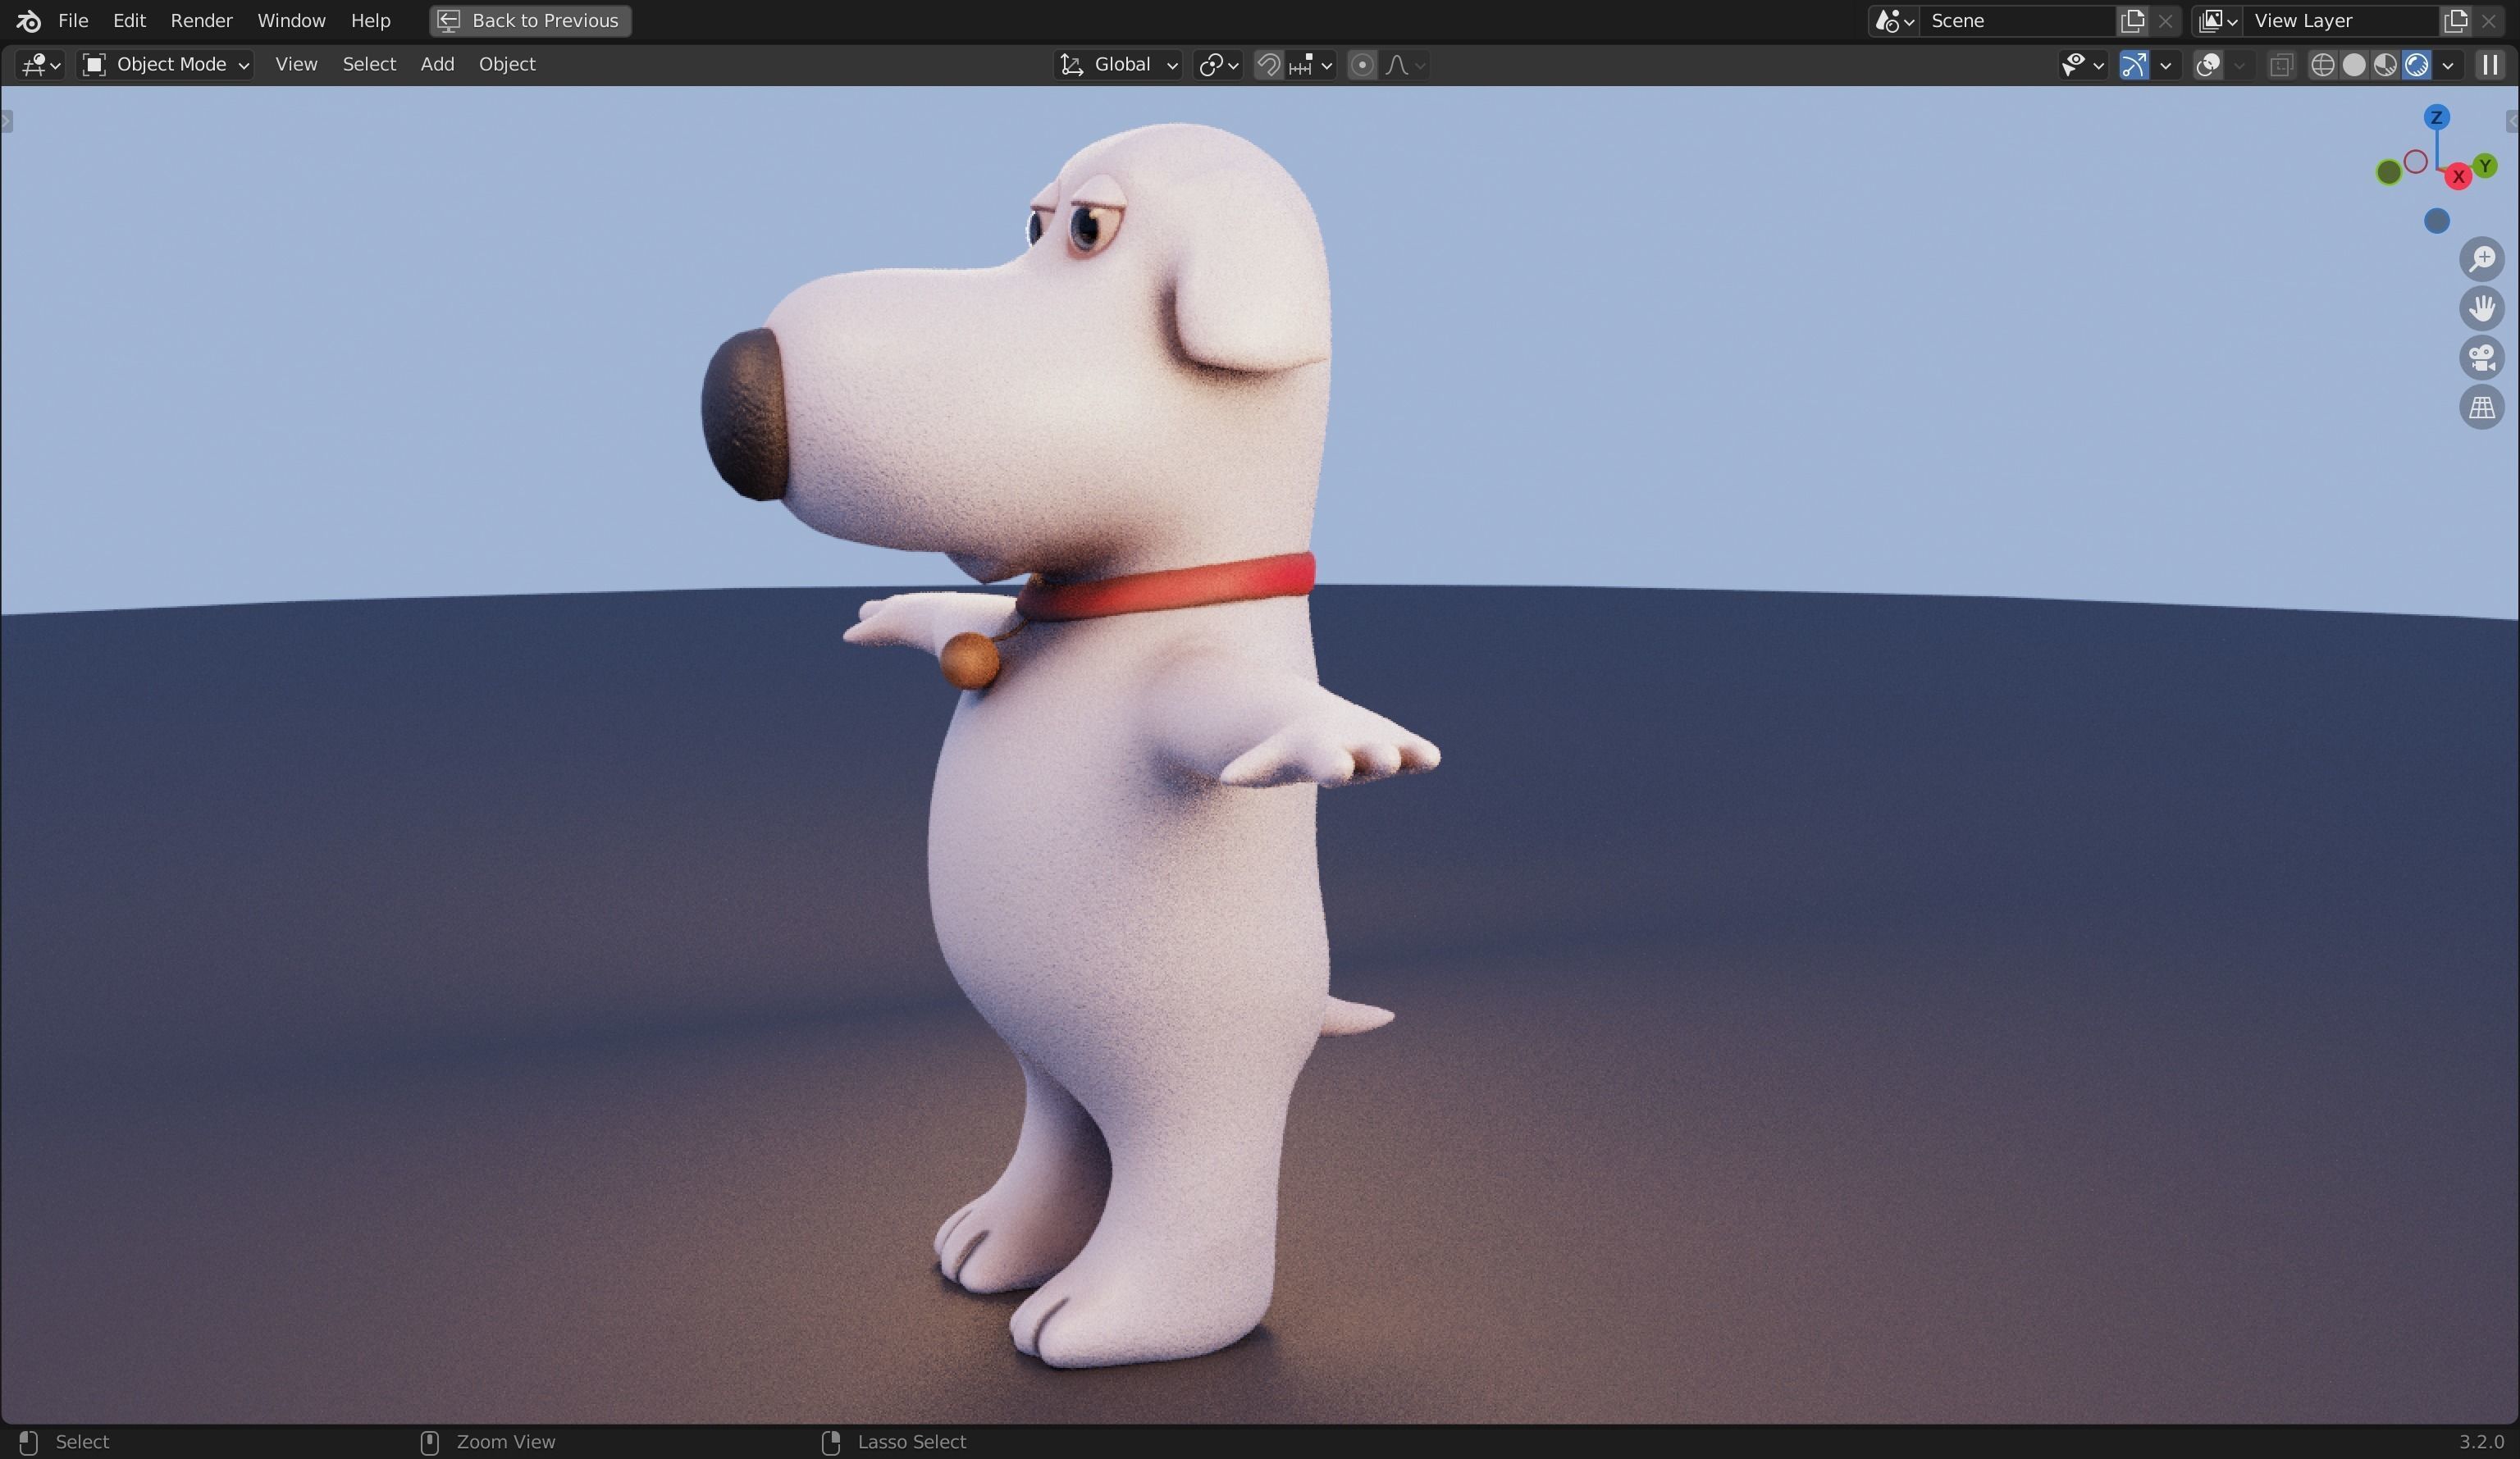The width and height of the screenshot is (2520, 1459).
Task: Switch to rendered viewport shading
Action: [x=2416, y=65]
